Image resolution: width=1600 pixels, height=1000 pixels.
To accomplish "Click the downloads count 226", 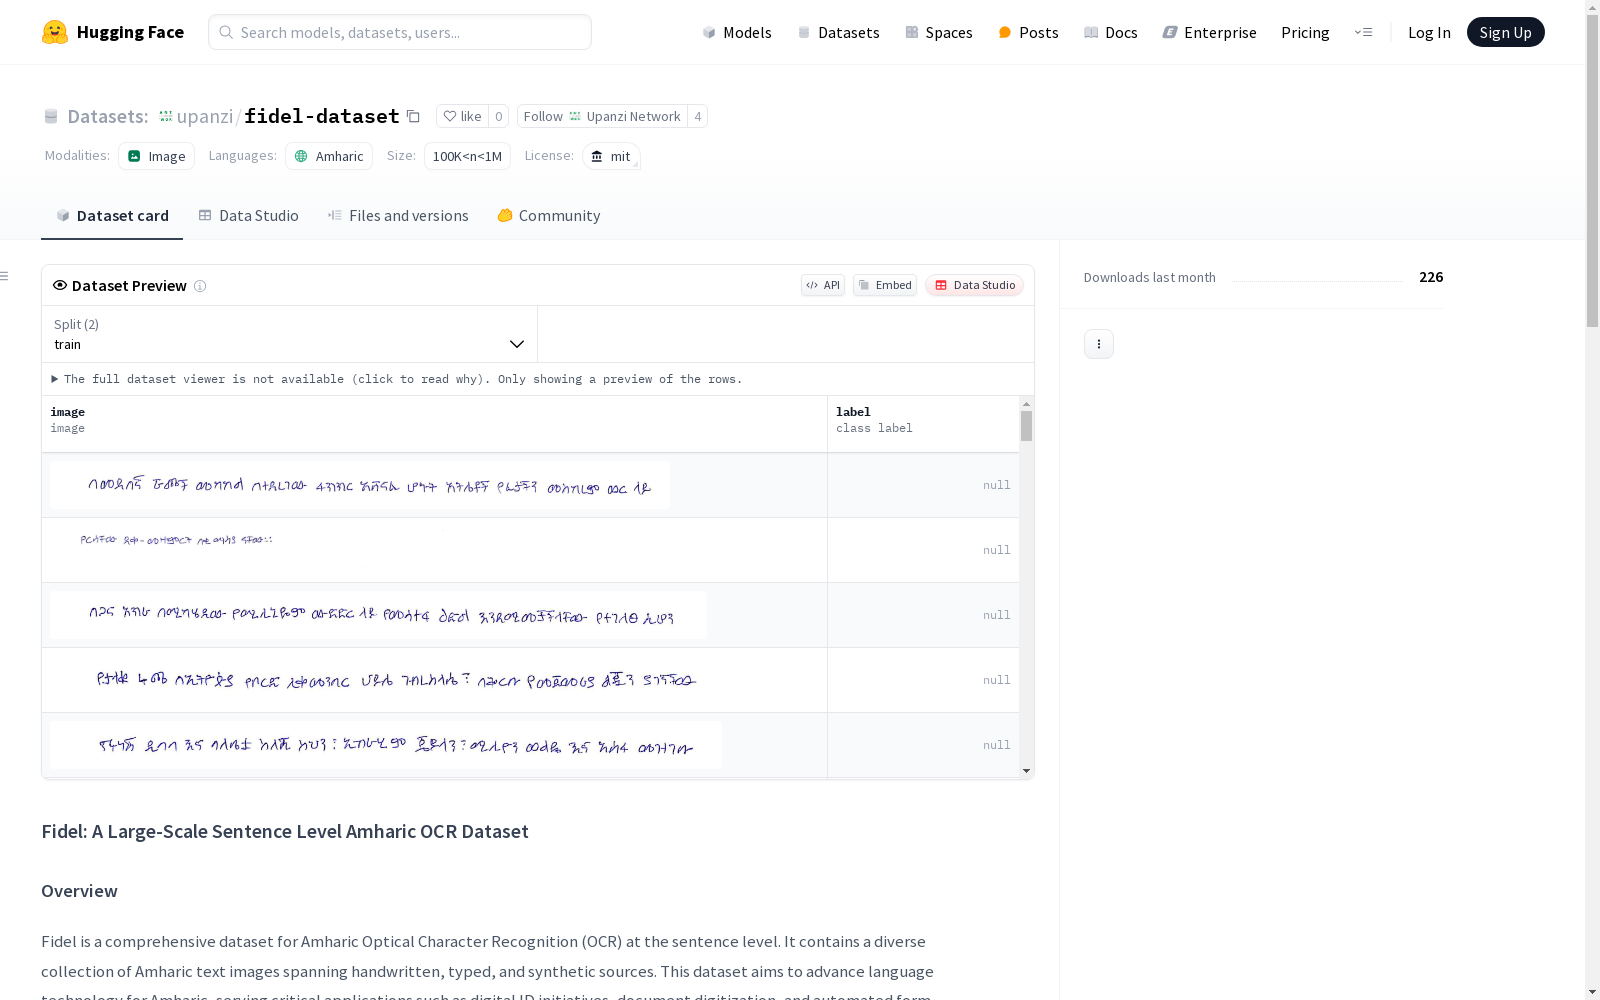I will (x=1431, y=277).
